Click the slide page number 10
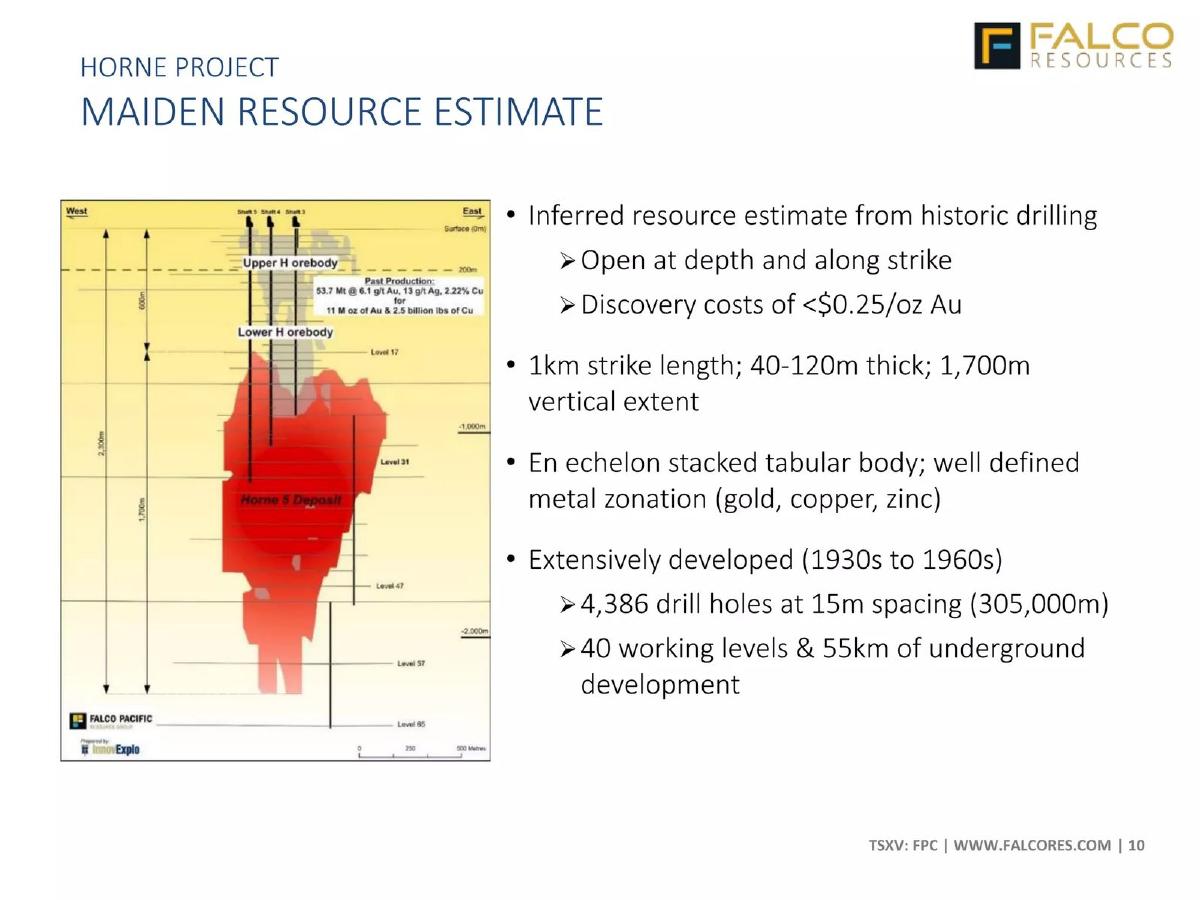The image size is (1200, 900). [x=1137, y=846]
